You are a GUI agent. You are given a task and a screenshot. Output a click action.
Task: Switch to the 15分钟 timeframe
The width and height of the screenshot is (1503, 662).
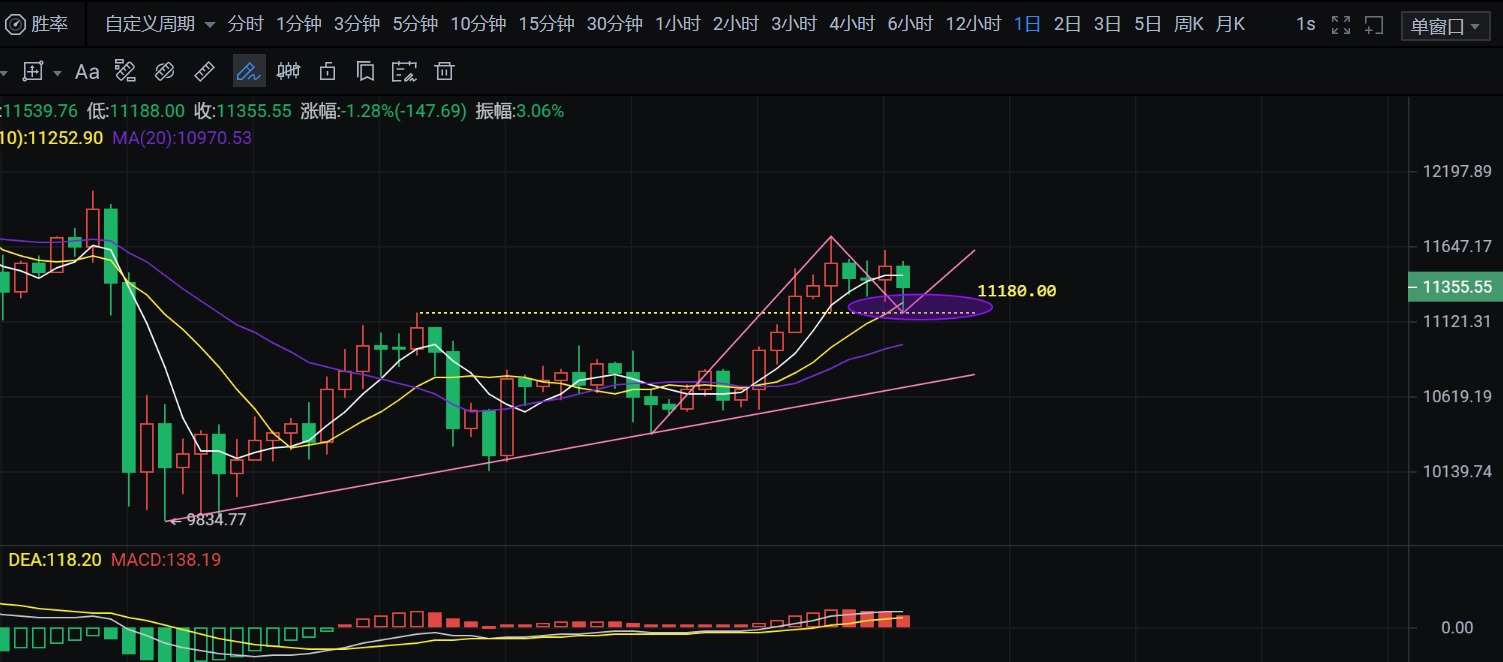click(x=546, y=24)
